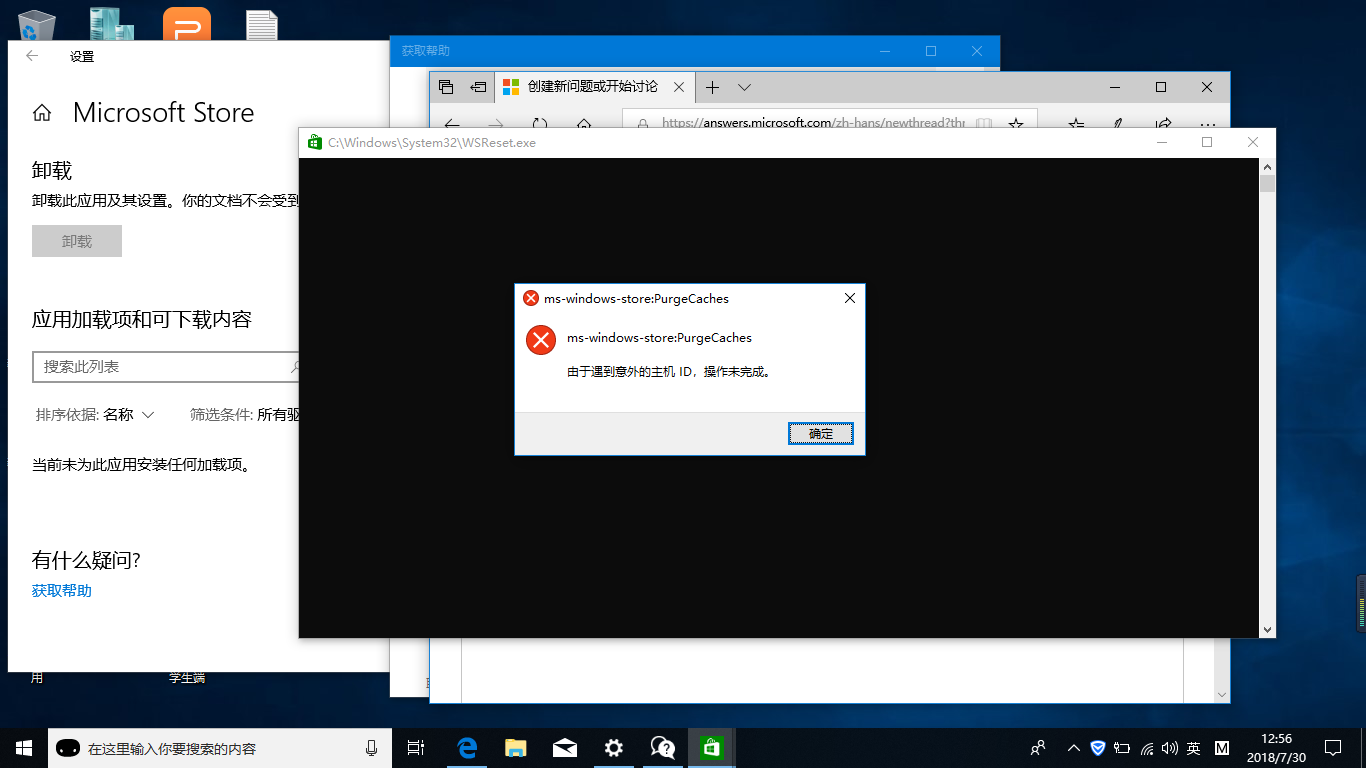This screenshot has width=1366, height=768.
Task: Click the grayed-out 卸载 button in Settings
Action: coord(77,241)
